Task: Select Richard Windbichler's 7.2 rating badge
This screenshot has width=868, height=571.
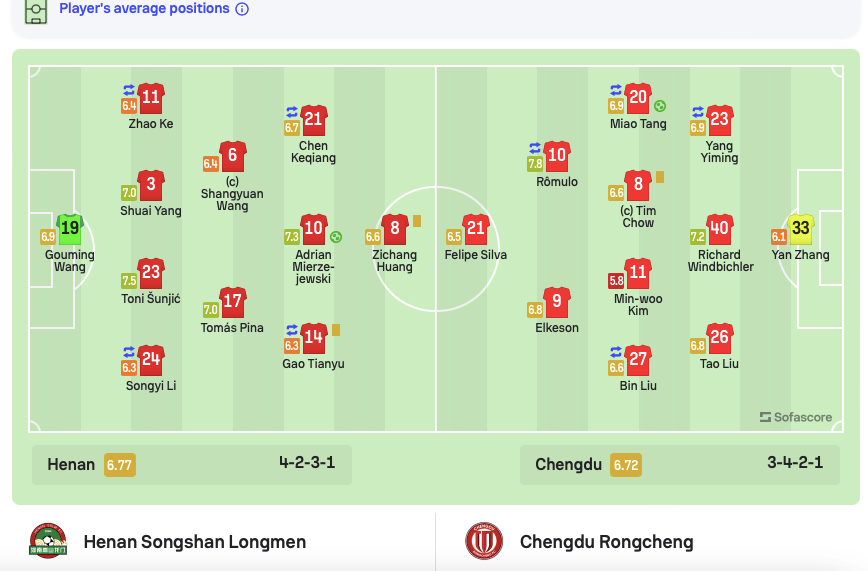Action: [697, 237]
